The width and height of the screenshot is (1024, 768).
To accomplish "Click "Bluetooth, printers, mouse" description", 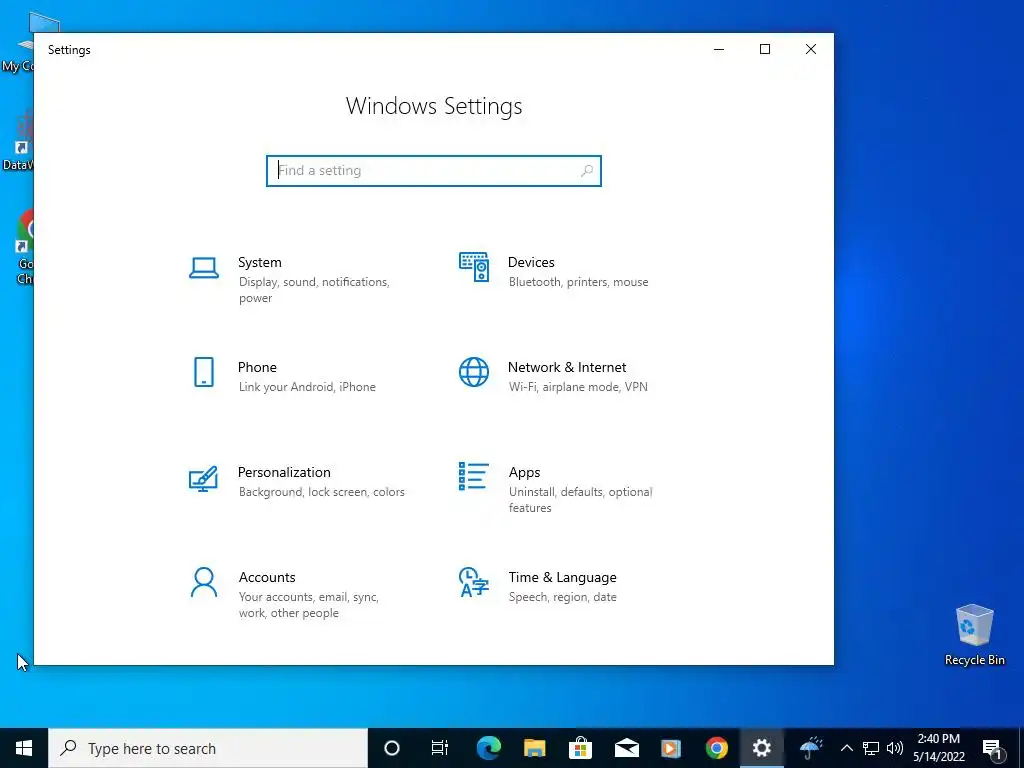I will click(x=579, y=282).
